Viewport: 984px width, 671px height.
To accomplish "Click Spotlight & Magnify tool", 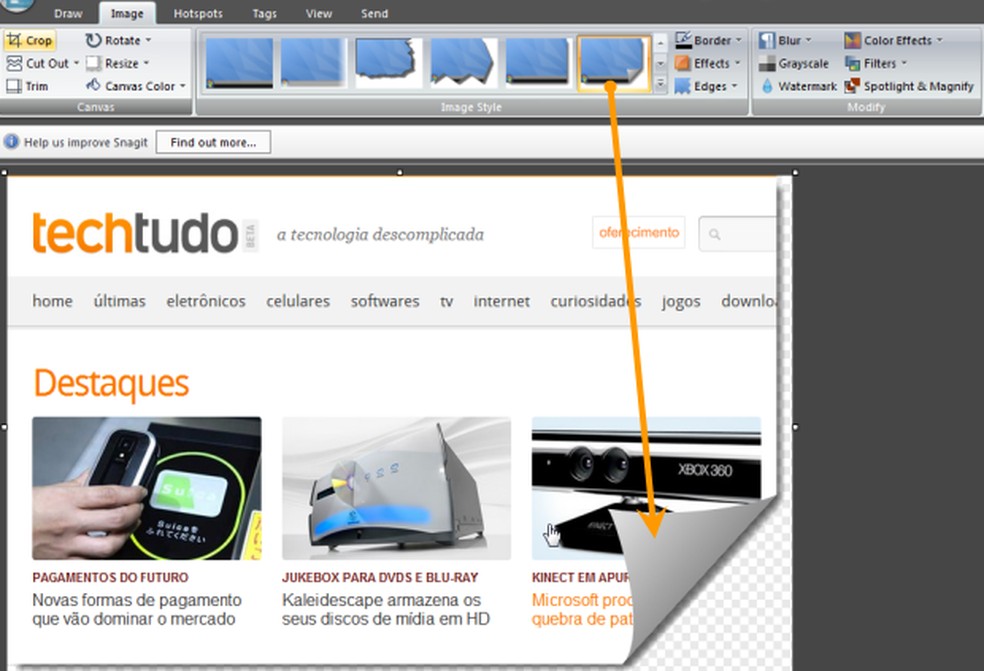I will click(x=909, y=86).
